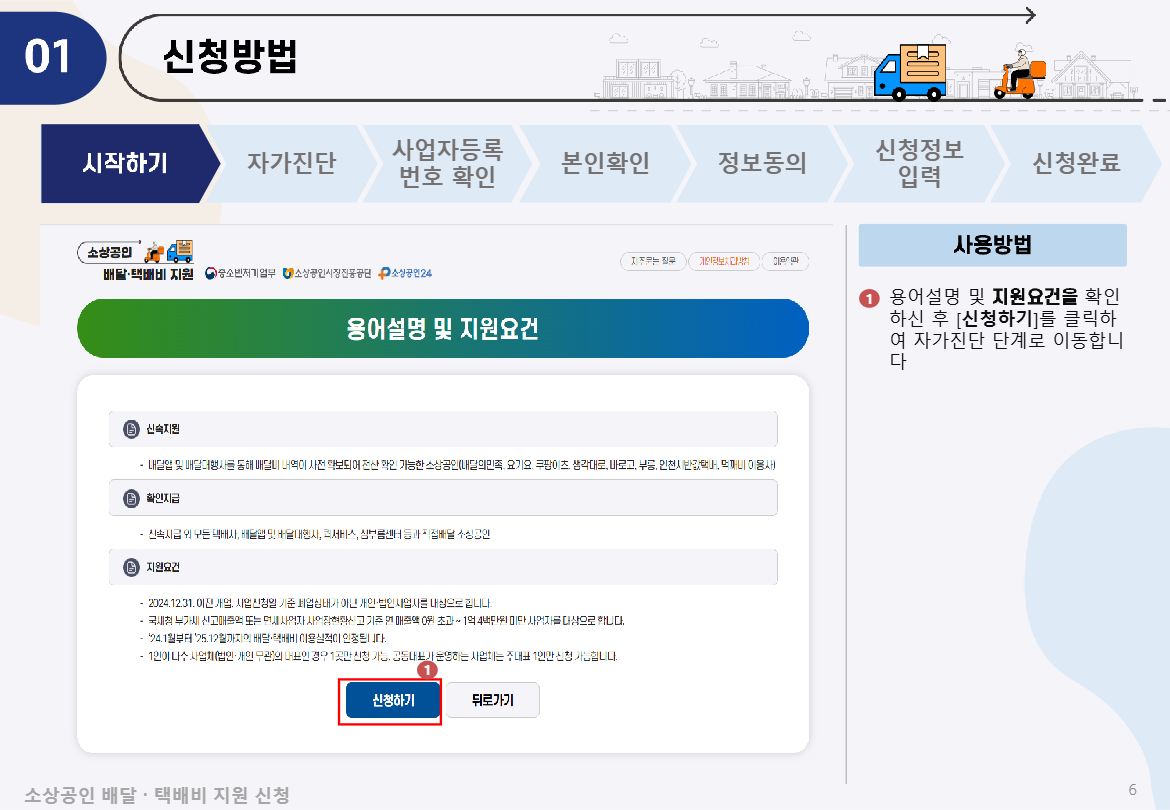Viewport: 1170px width, 810px height.
Task: Click the line starting 2024.12.31. 이전 개업
Action: pos(319,603)
